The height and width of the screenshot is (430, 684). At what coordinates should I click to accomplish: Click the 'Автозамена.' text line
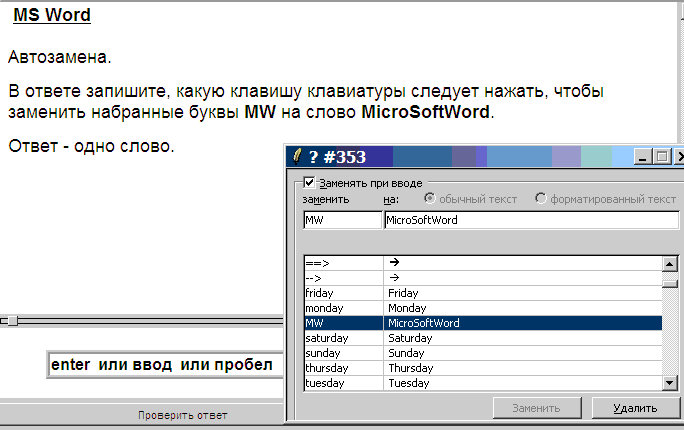click(60, 57)
